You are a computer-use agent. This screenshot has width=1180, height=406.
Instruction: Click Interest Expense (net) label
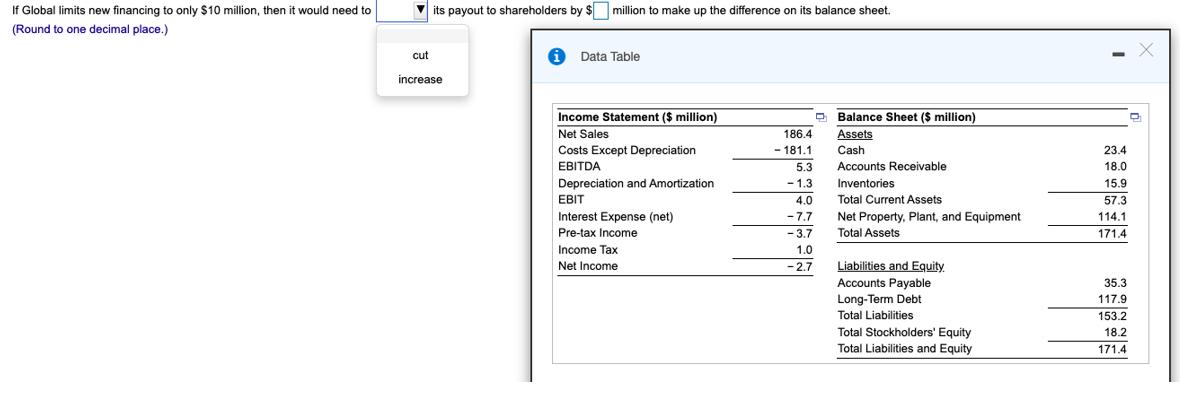click(x=616, y=217)
